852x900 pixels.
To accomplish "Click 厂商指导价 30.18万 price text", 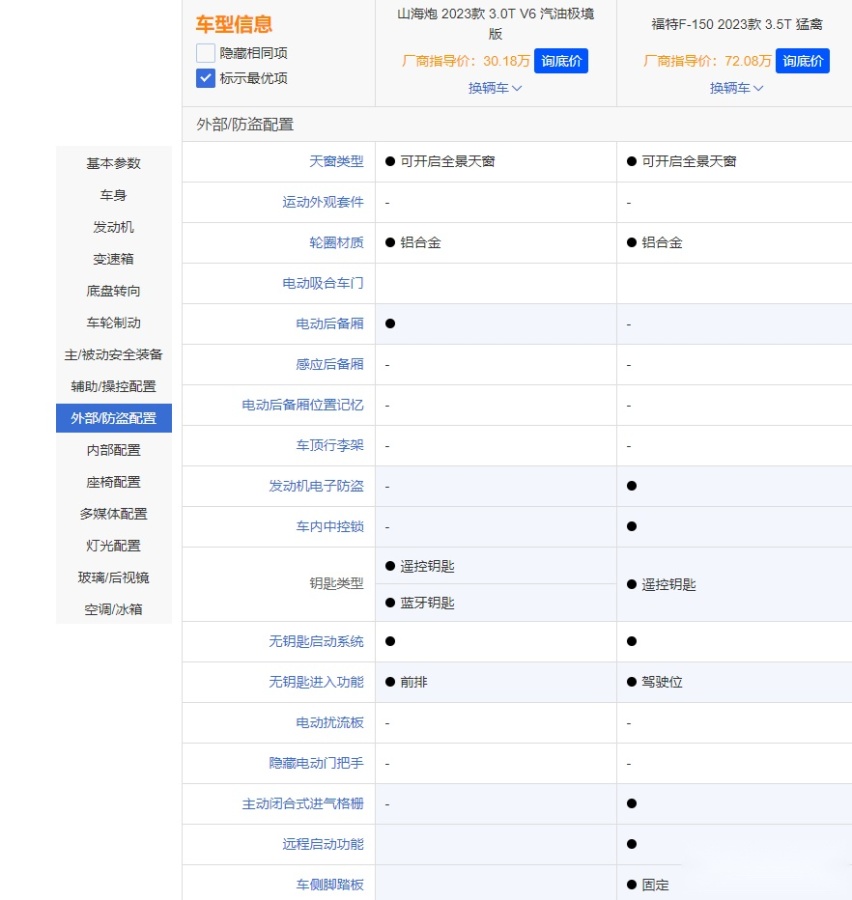I will tap(466, 61).
